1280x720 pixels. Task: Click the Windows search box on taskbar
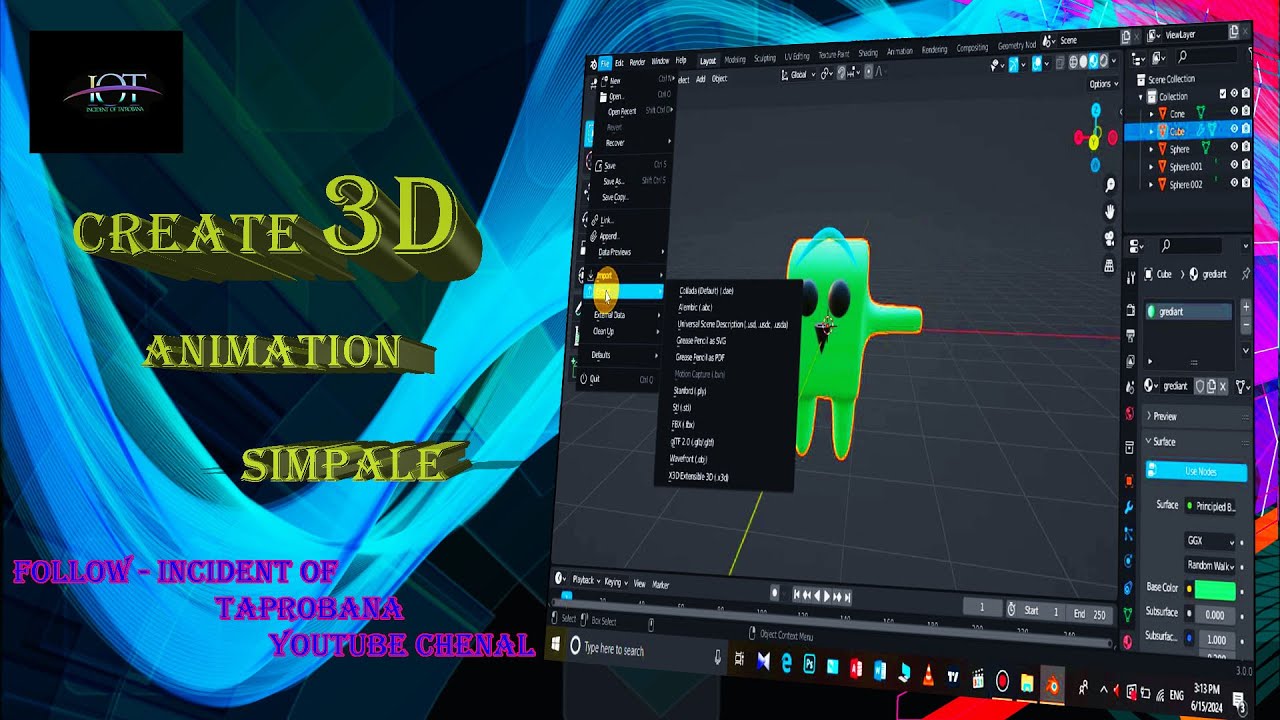point(646,650)
